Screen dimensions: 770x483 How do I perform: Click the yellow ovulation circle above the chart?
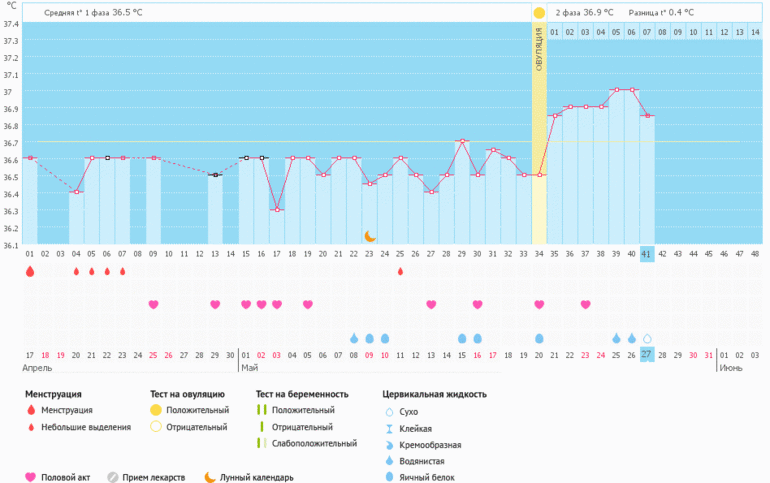point(539,13)
